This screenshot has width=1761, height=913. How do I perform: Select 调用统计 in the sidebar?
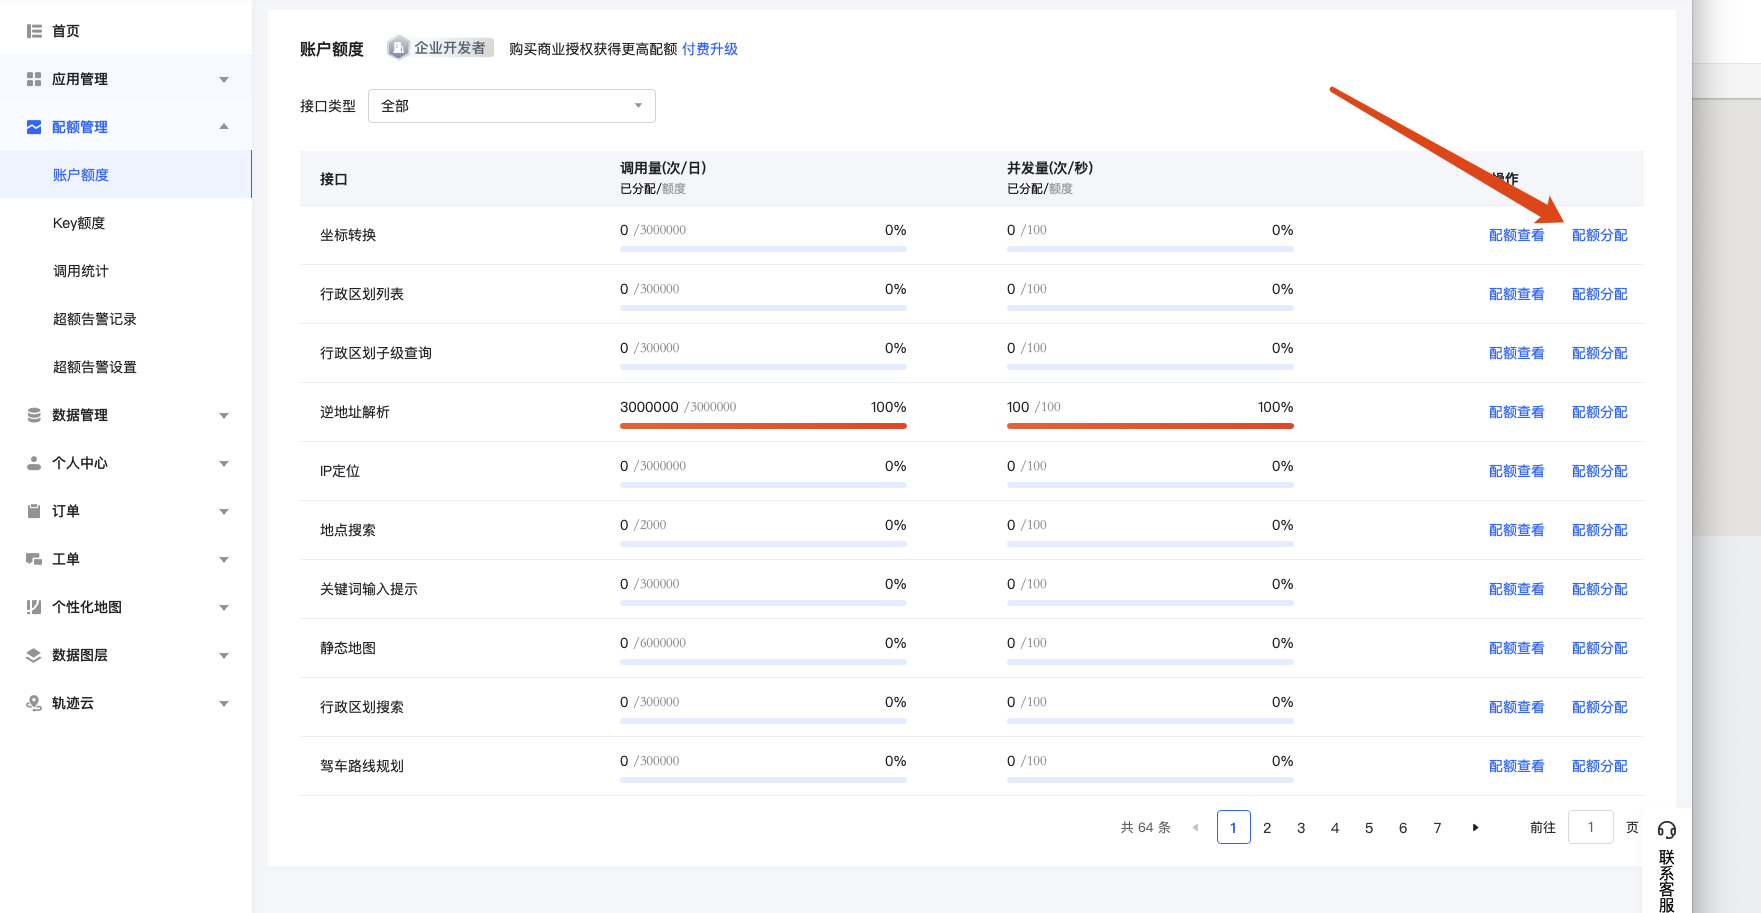pyautogui.click(x=81, y=271)
